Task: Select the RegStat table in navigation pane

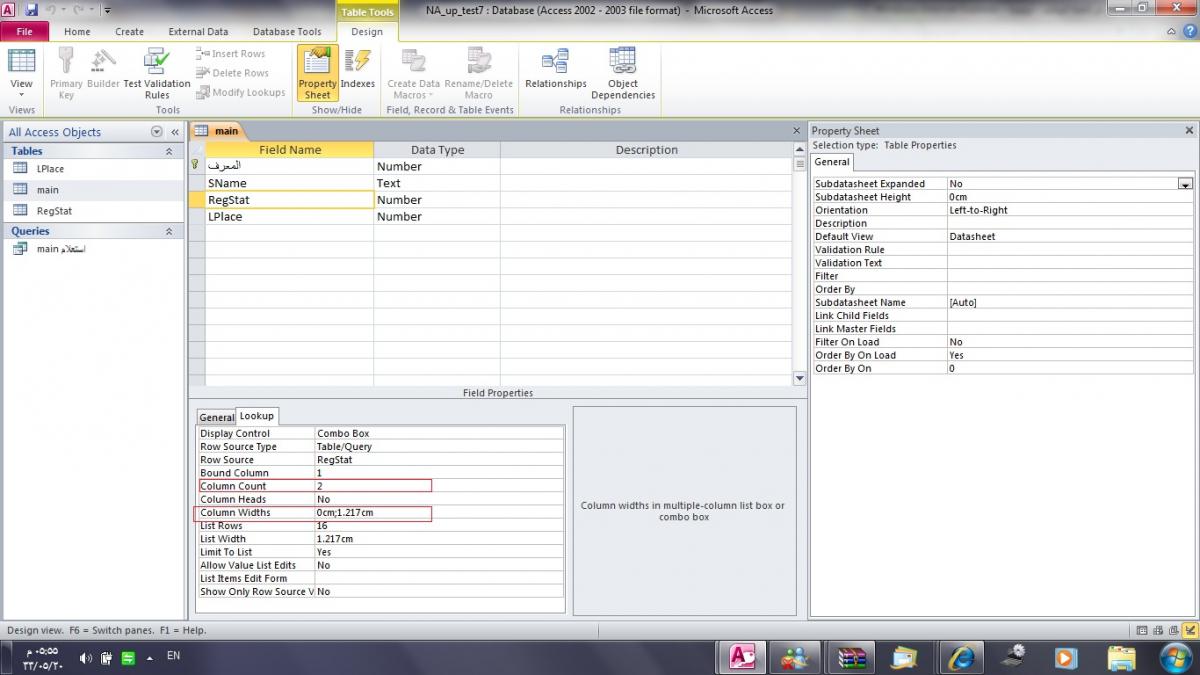Action: coord(54,211)
